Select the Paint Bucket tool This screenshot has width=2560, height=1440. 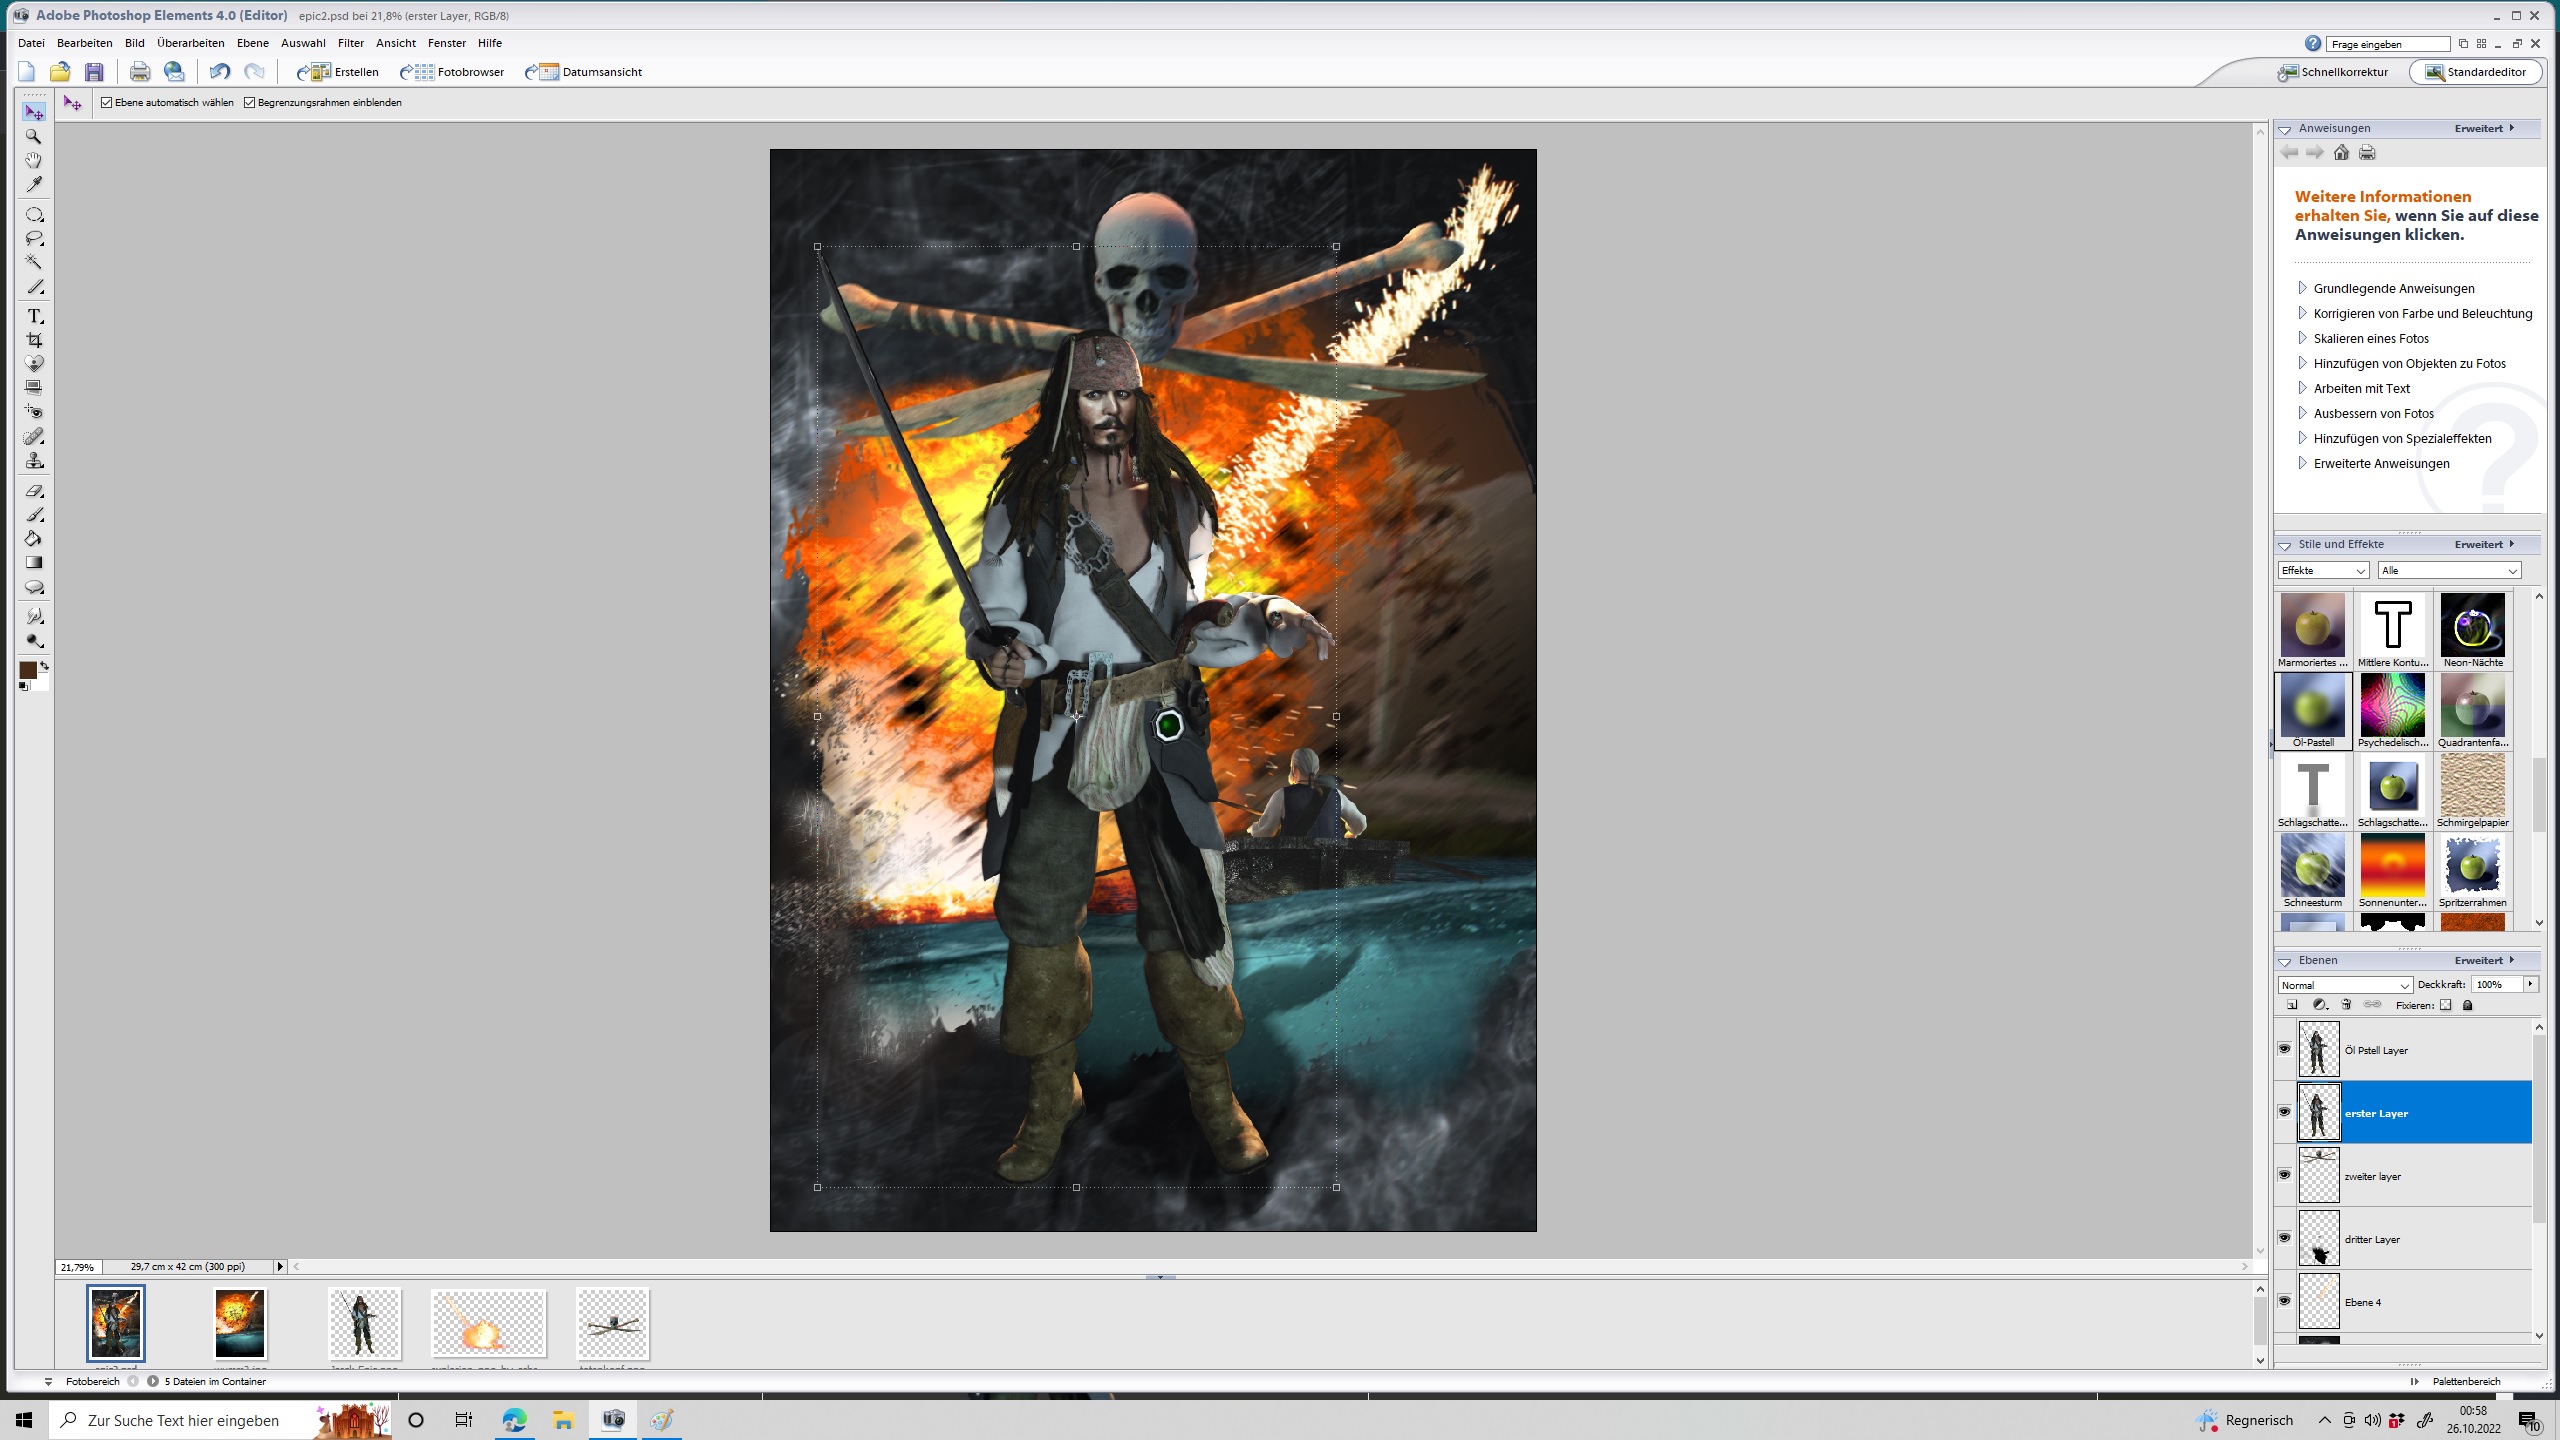coord(34,539)
